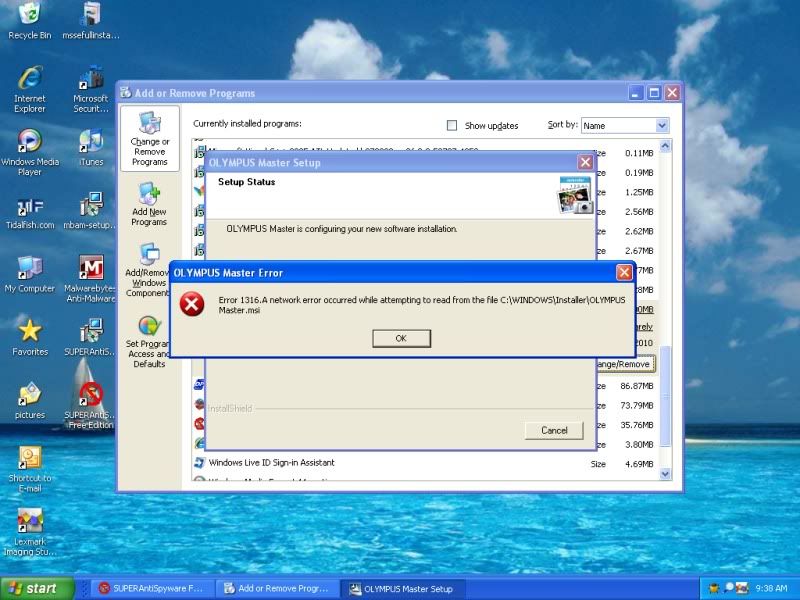Select Windows Media Player desktop icon
This screenshot has width=800, height=600.
click(x=30, y=152)
